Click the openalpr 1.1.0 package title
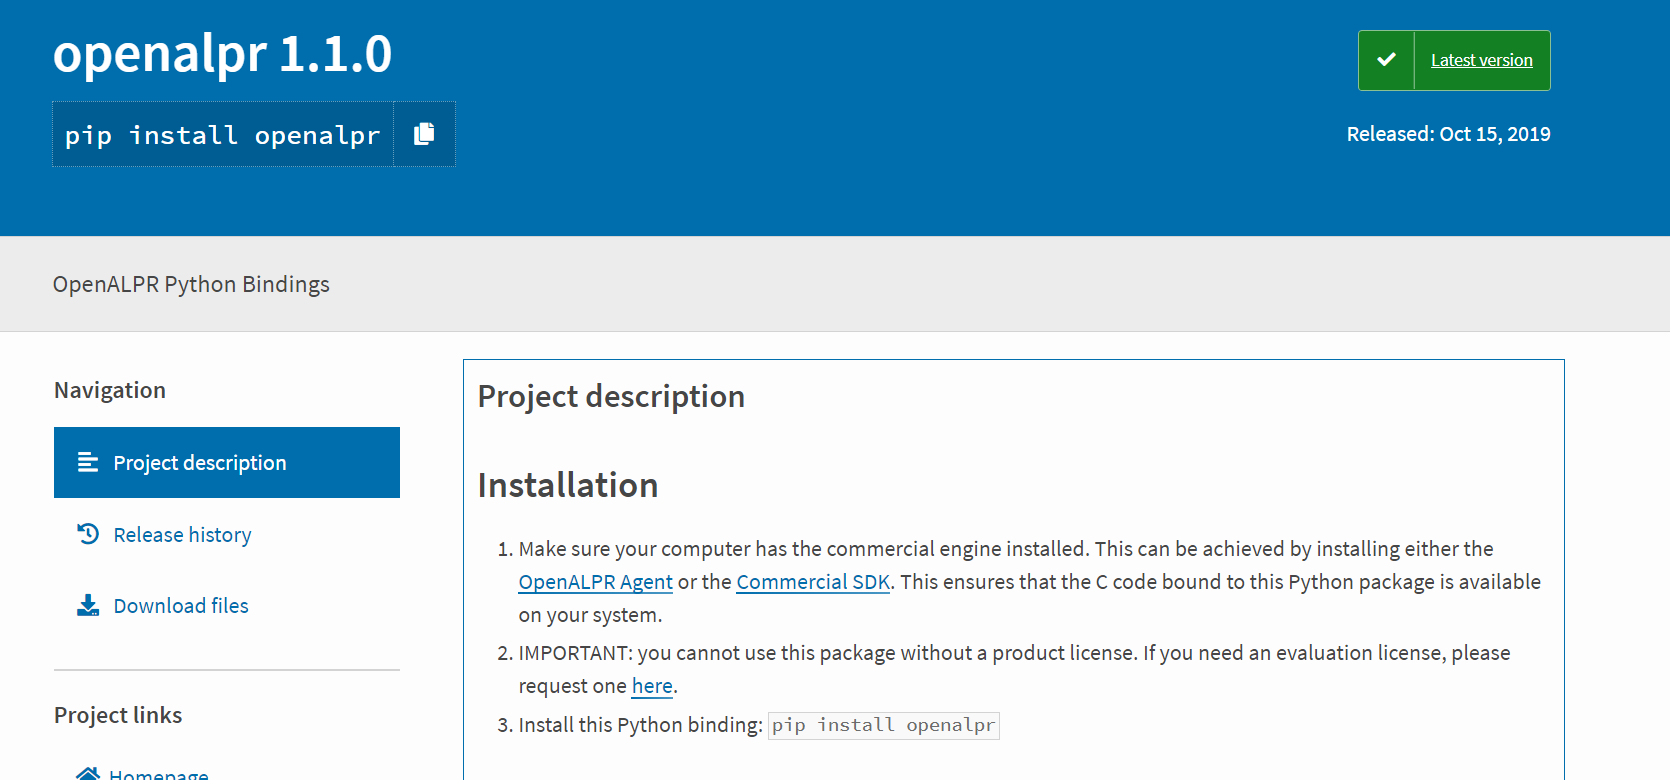The height and width of the screenshot is (780, 1670). pos(222,54)
